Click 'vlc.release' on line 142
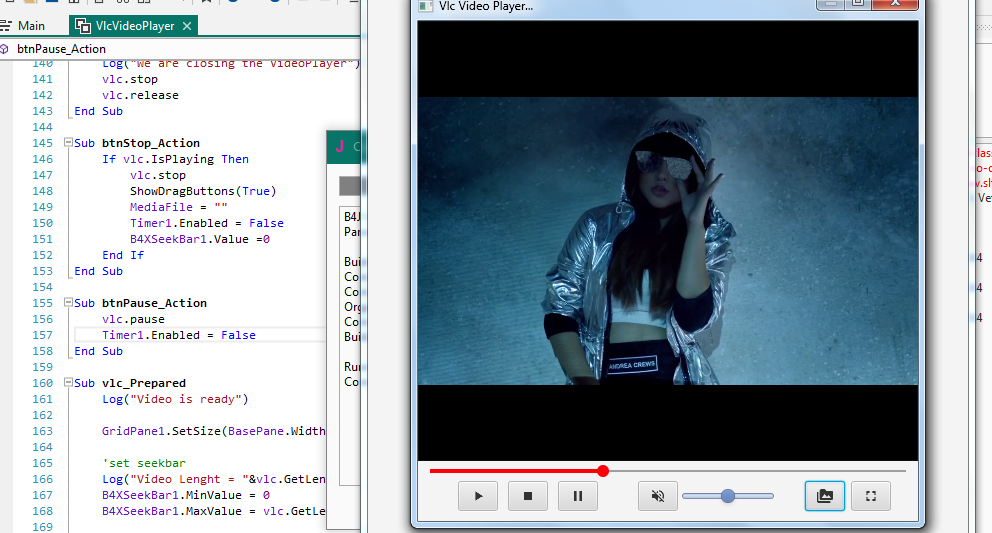 coord(140,95)
